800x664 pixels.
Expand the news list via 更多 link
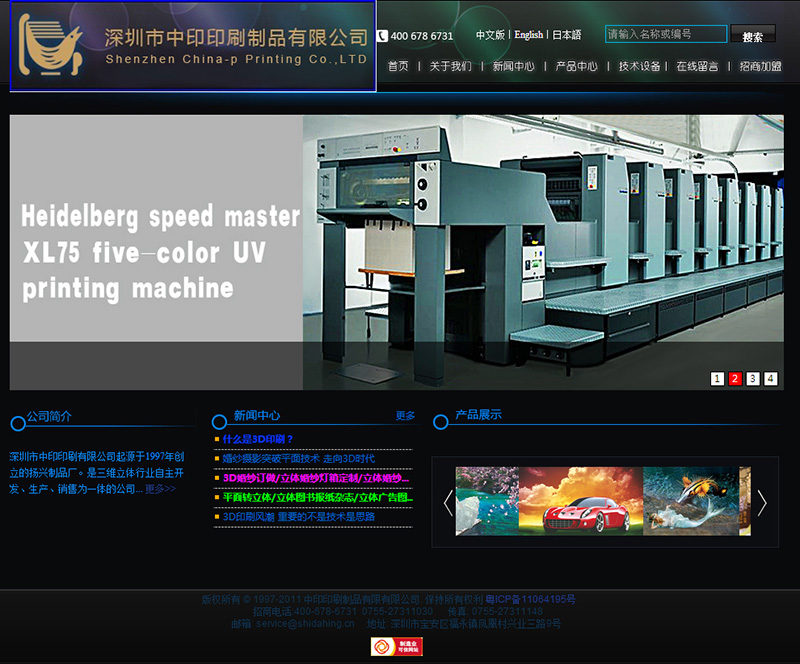tap(405, 416)
